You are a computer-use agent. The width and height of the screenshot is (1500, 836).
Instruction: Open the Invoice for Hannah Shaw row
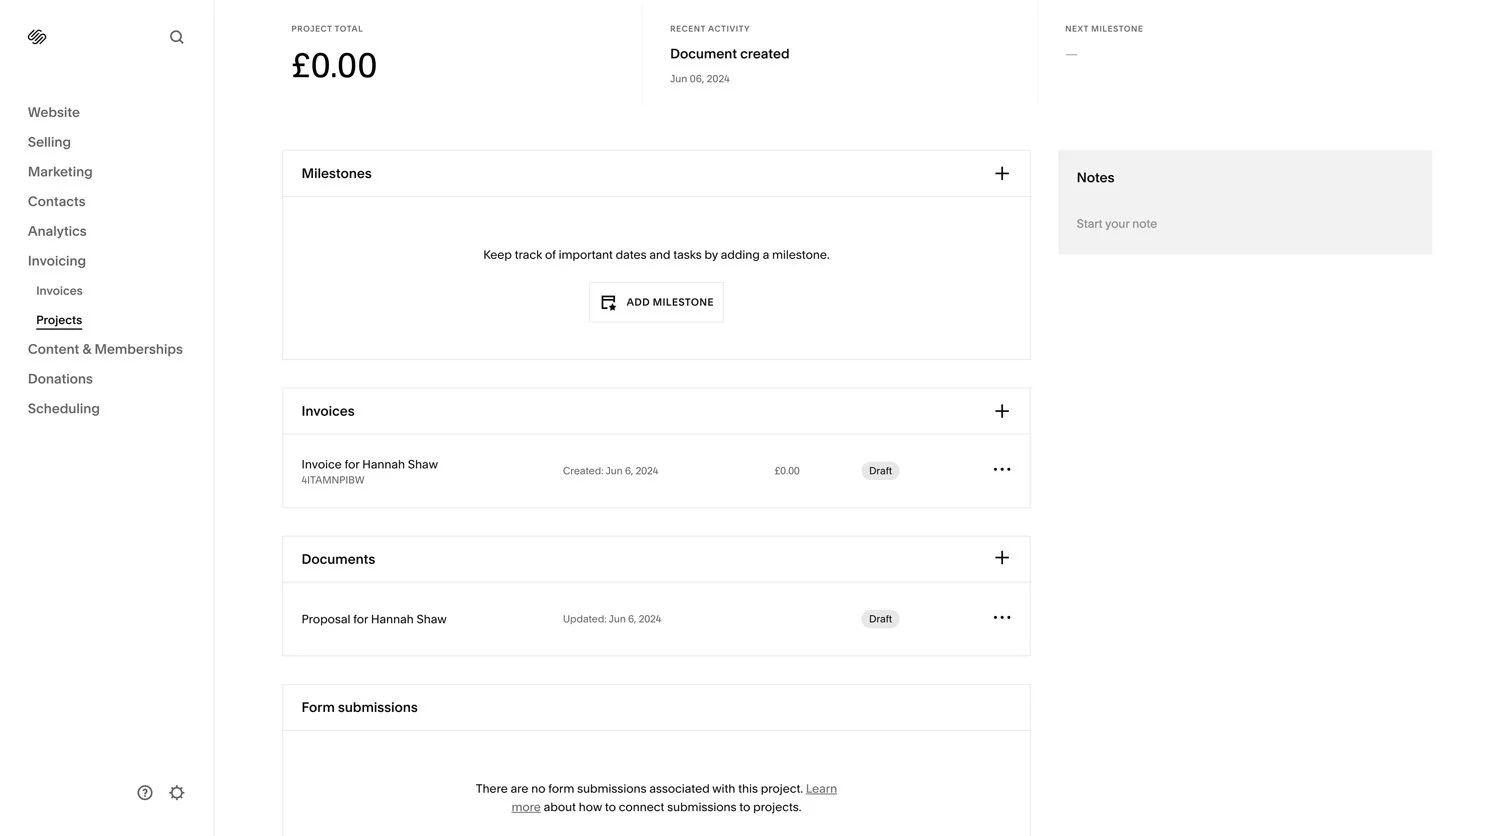[656, 470]
